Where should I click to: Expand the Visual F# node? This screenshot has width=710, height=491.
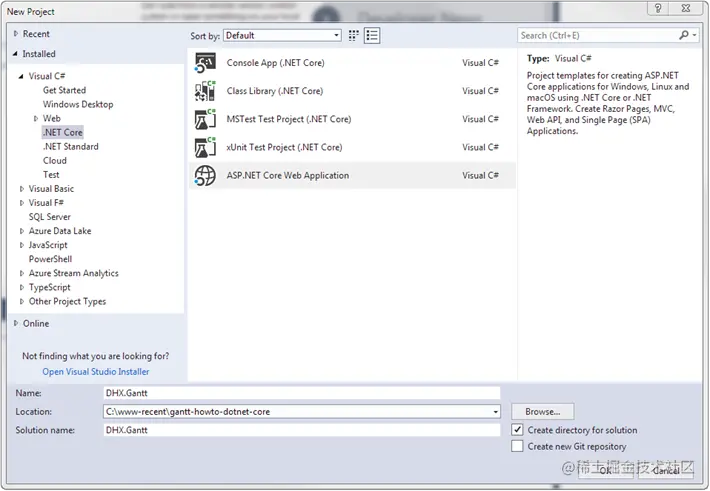21,202
